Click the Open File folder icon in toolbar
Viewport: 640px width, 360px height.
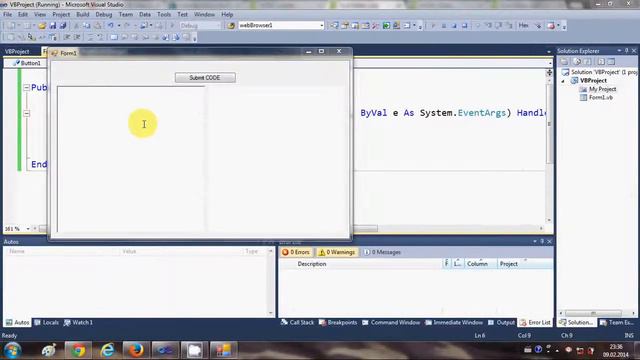[x=42, y=25]
